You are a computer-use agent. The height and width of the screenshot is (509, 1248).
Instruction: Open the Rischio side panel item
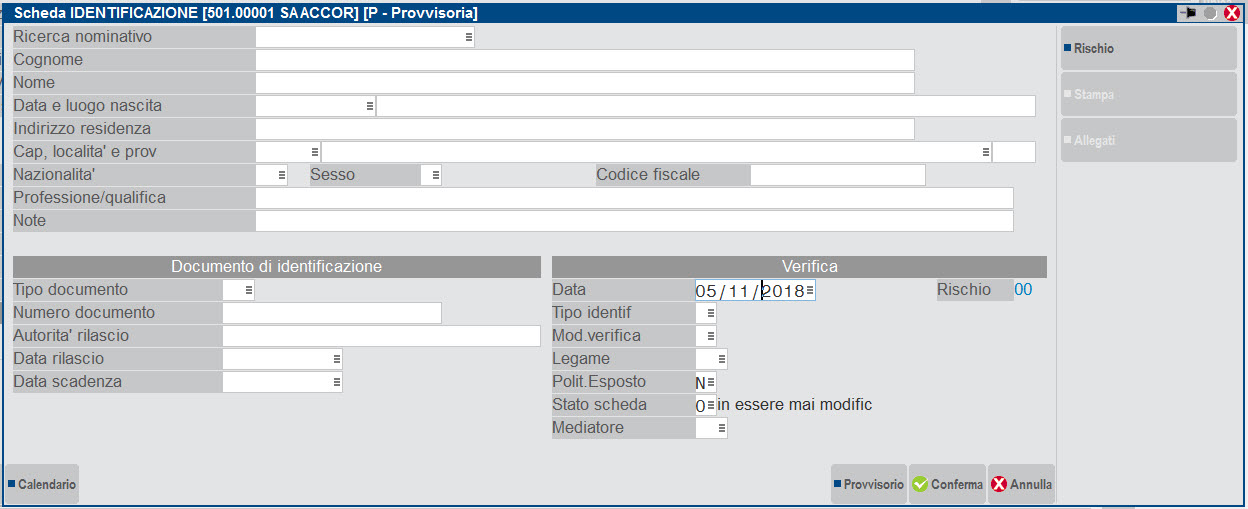click(1148, 48)
